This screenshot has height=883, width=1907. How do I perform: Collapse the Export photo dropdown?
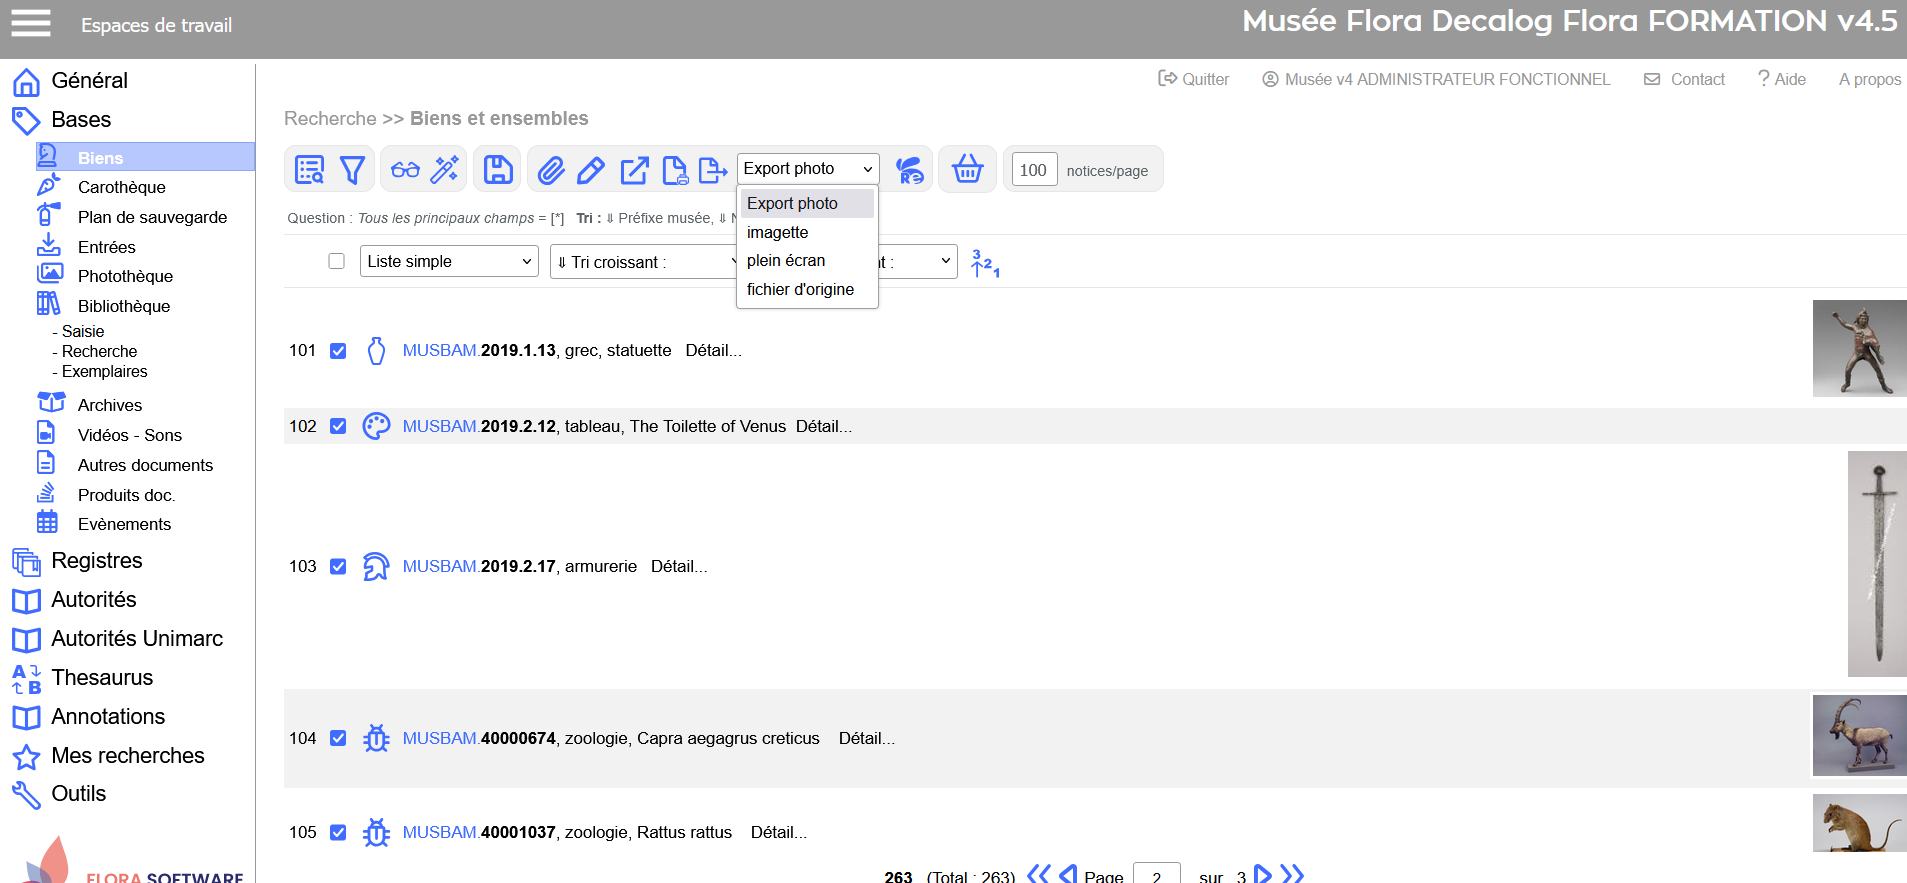(x=808, y=169)
